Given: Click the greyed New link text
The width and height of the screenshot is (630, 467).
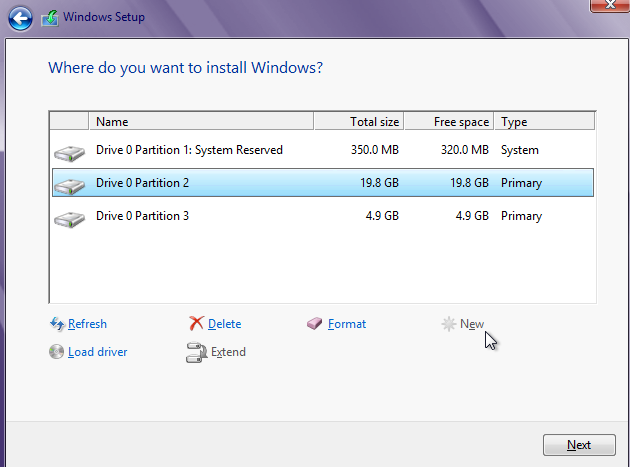Looking at the screenshot, I should coord(472,324).
